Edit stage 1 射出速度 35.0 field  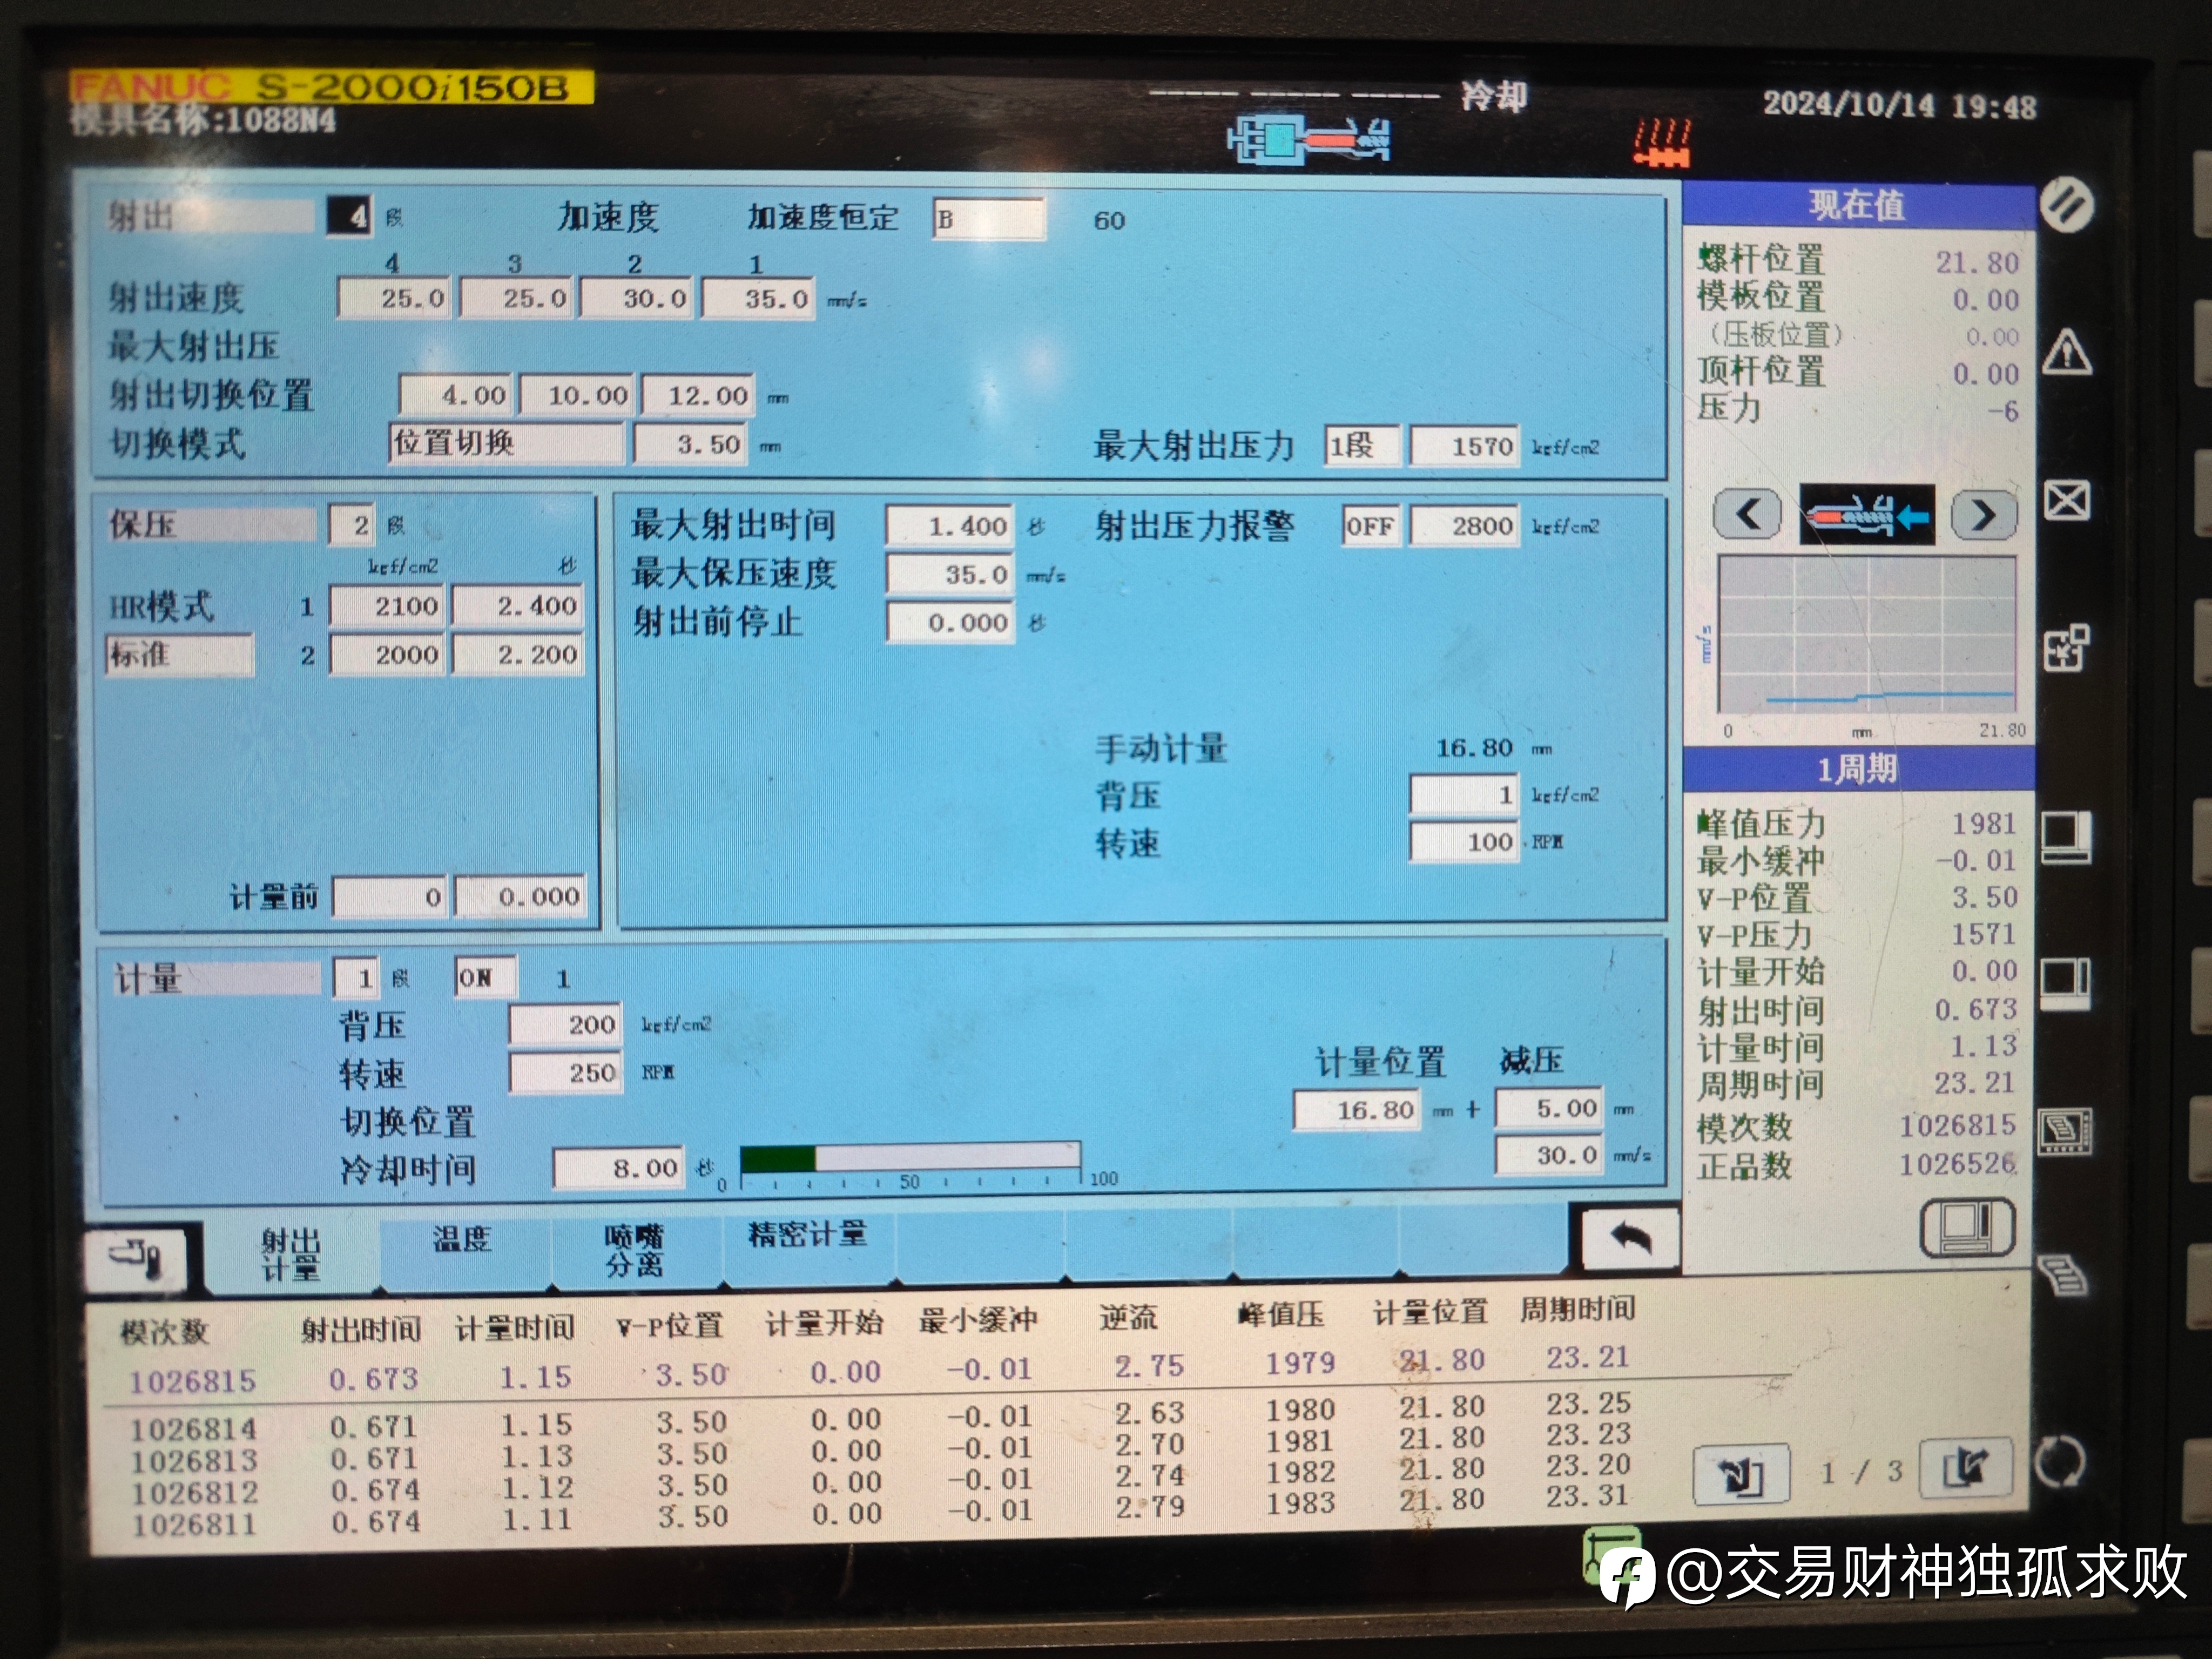(x=758, y=298)
